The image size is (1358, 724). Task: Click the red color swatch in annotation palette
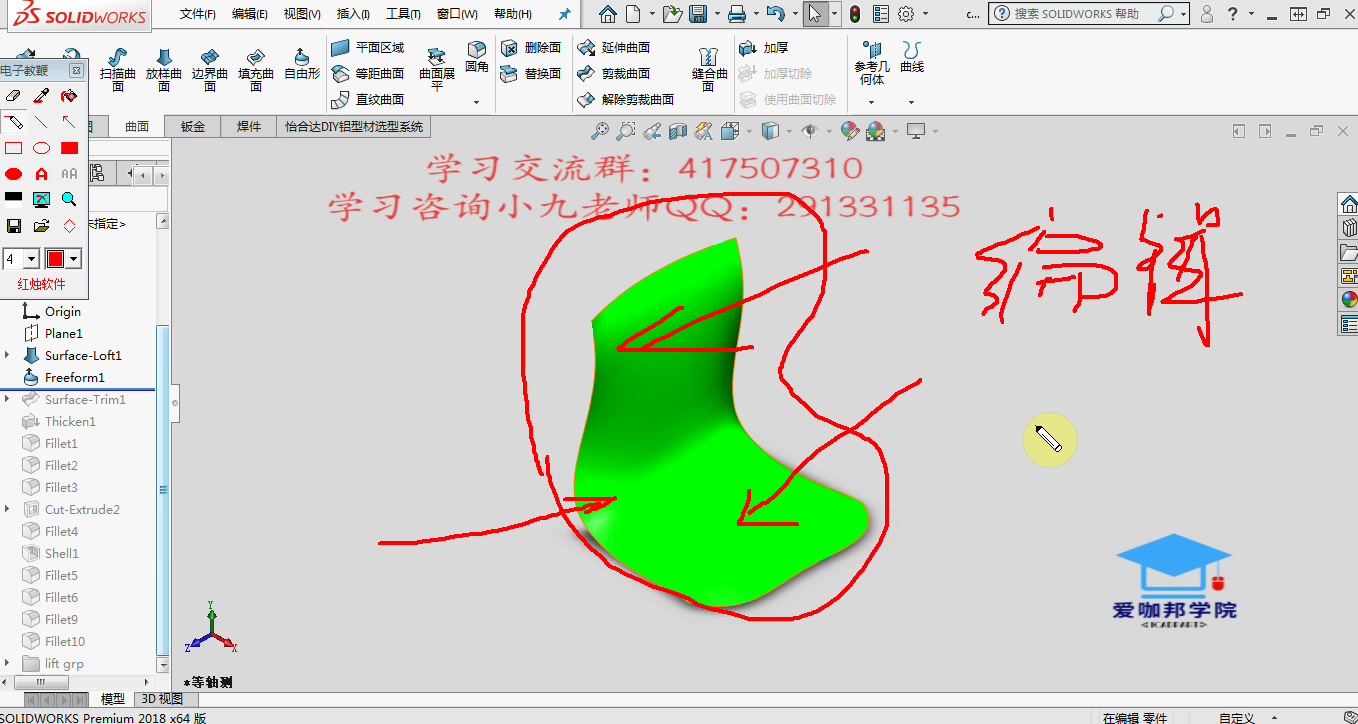point(55,259)
